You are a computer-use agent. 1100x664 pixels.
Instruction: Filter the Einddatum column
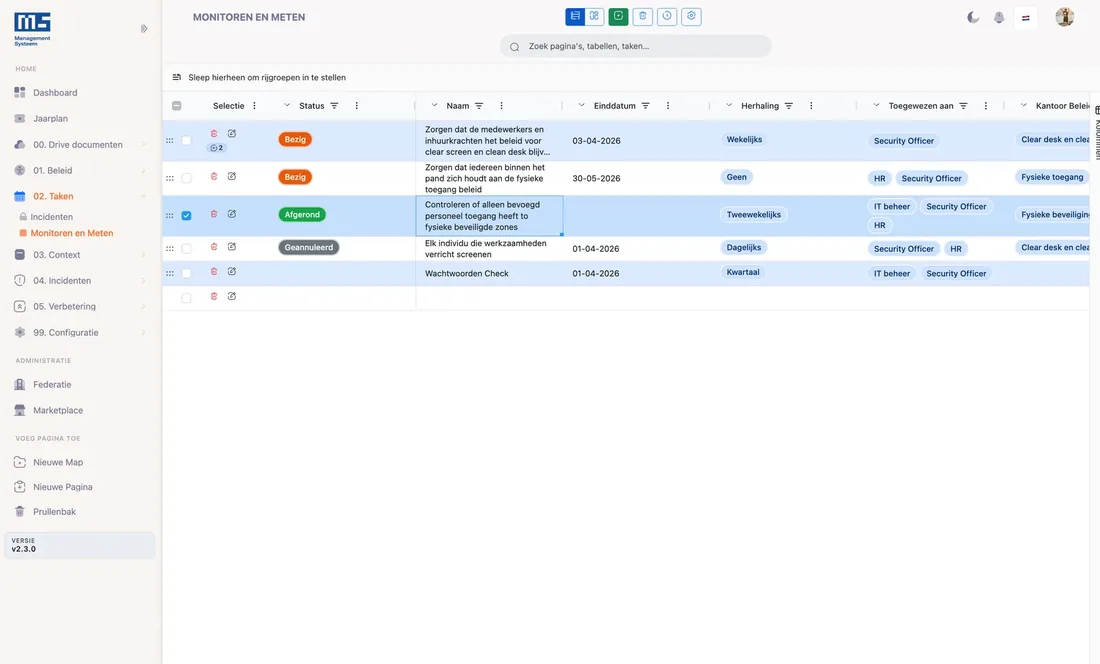pyautogui.click(x=645, y=106)
